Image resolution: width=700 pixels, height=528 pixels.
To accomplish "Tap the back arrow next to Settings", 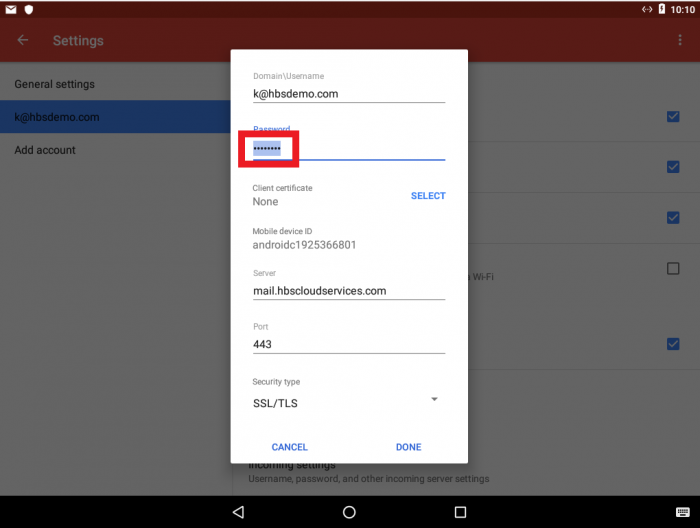I will pyautogui.click(x=22, y=40).
